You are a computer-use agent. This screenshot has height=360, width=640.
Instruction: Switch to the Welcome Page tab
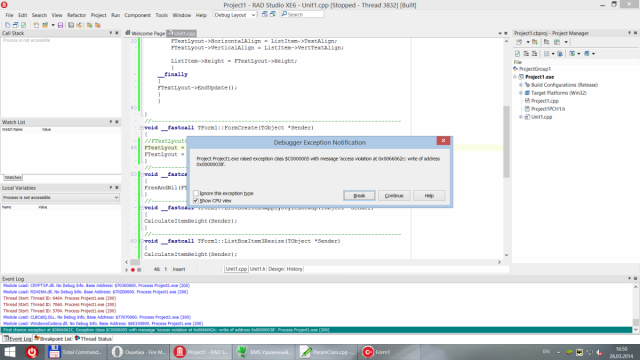145,33
